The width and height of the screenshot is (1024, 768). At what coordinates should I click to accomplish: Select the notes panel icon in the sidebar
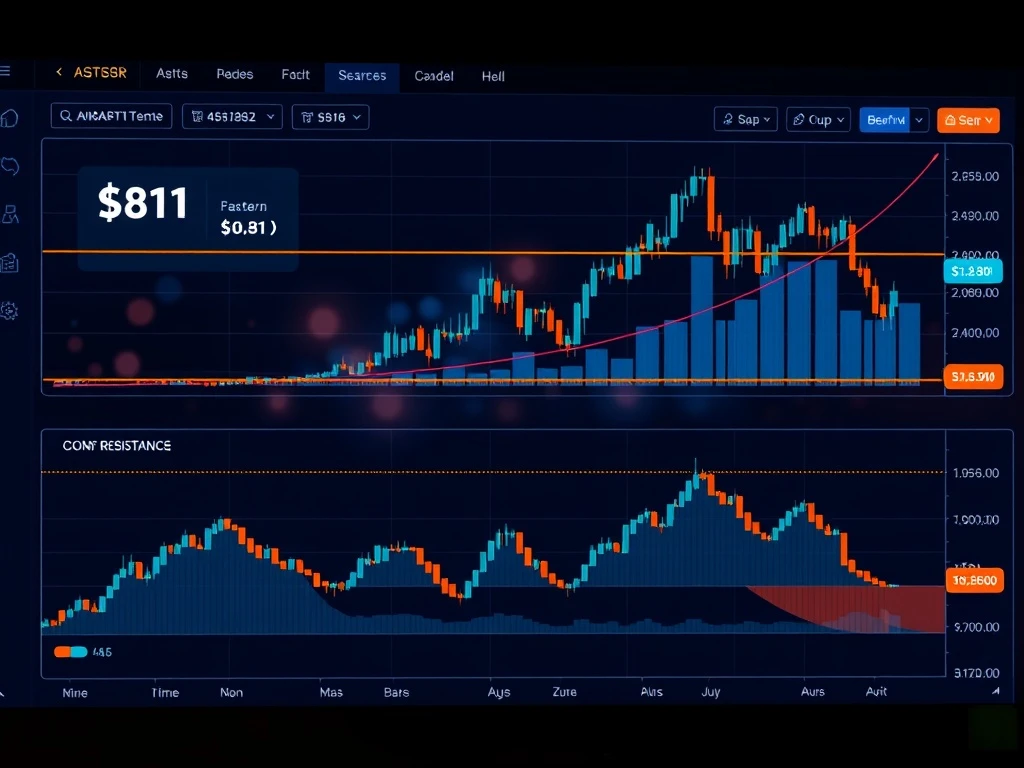click(10, 262)
